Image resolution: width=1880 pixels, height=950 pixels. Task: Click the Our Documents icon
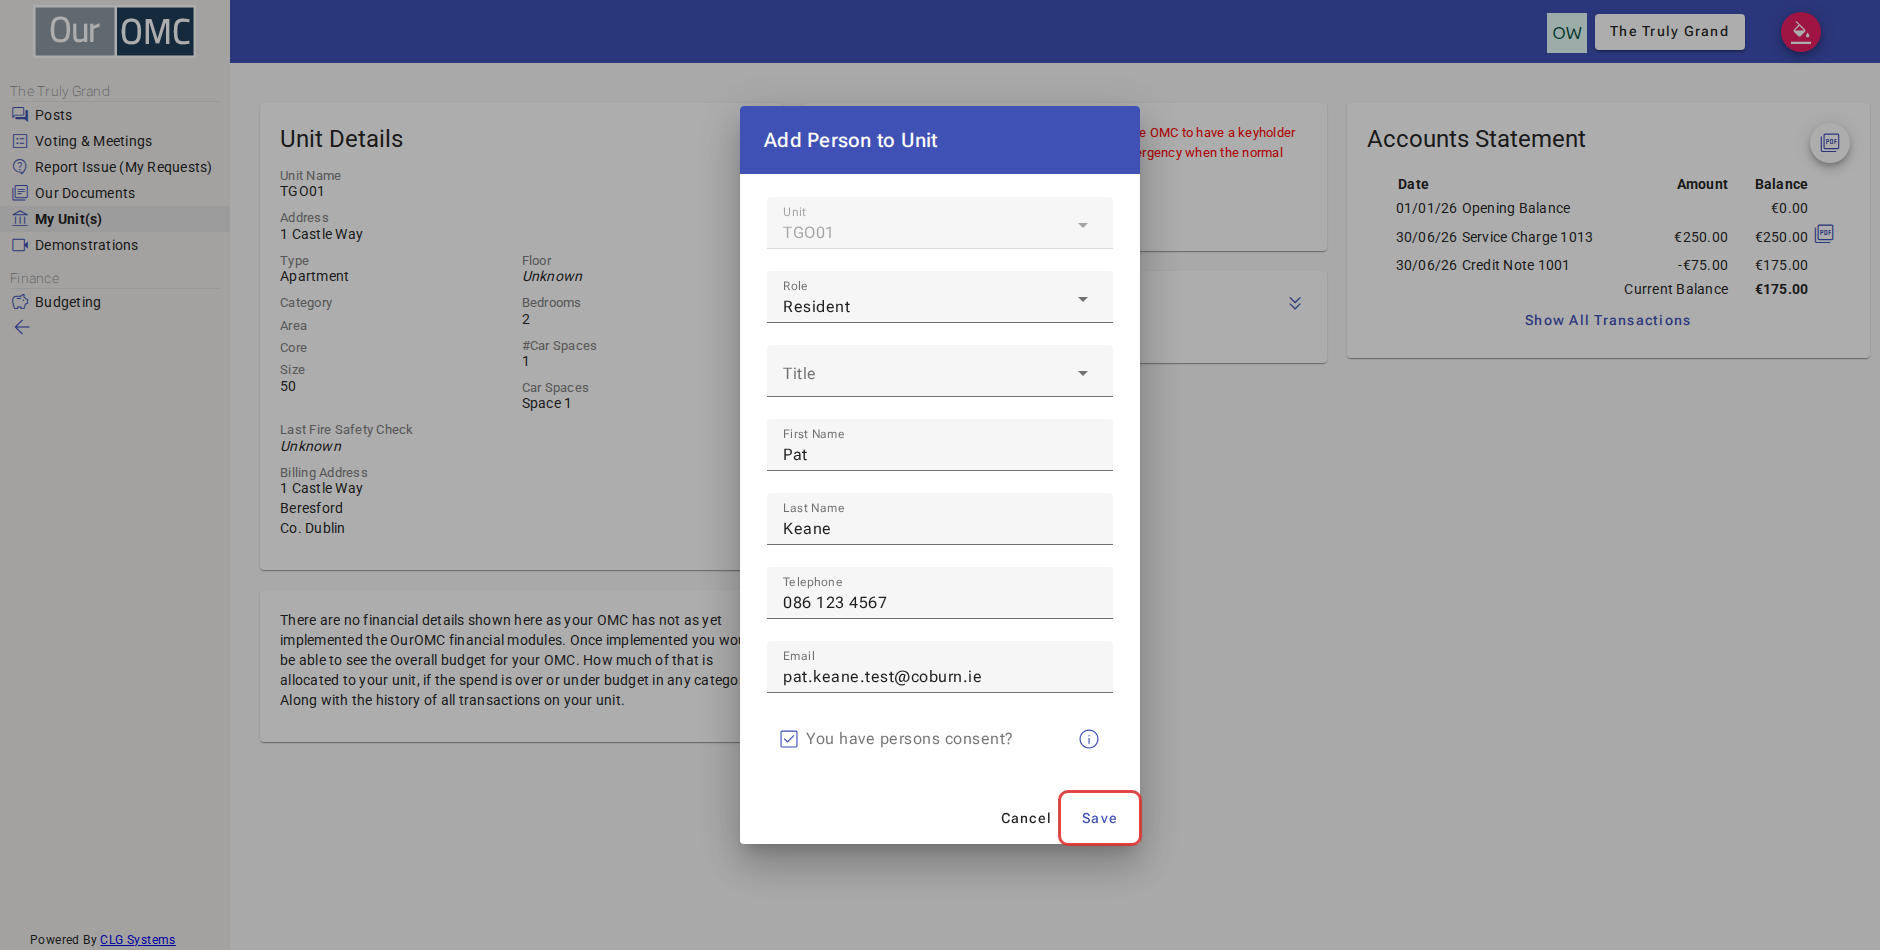click(20, 193)
